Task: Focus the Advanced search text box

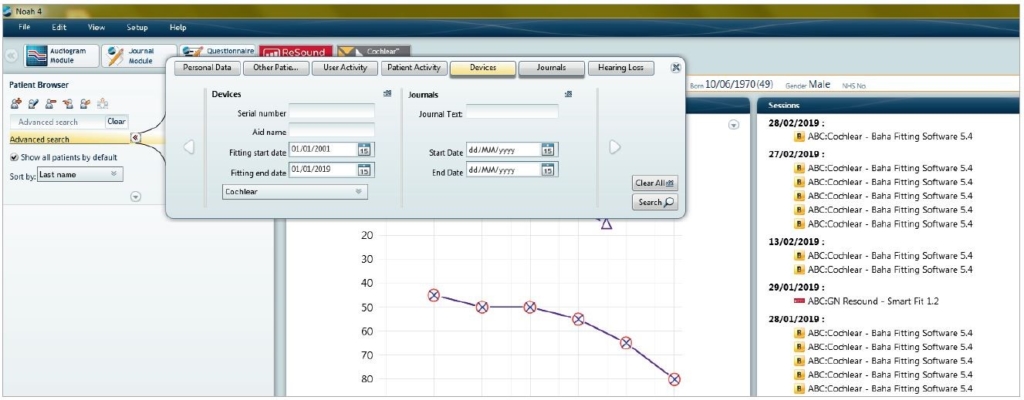Action: point(57,122)
